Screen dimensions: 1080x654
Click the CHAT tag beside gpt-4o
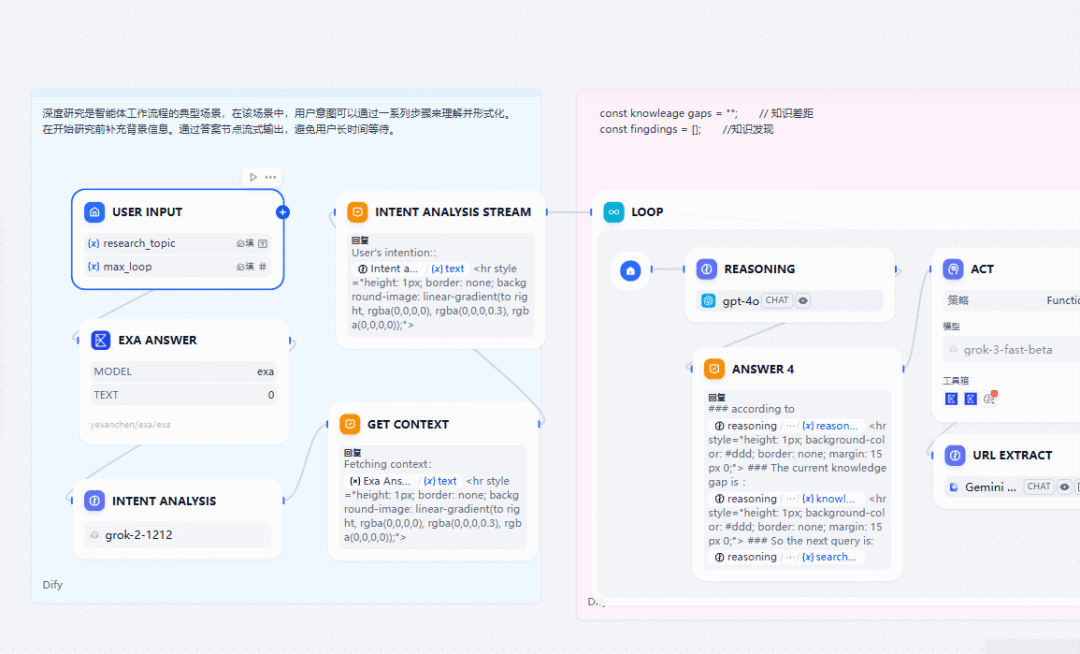777,301
